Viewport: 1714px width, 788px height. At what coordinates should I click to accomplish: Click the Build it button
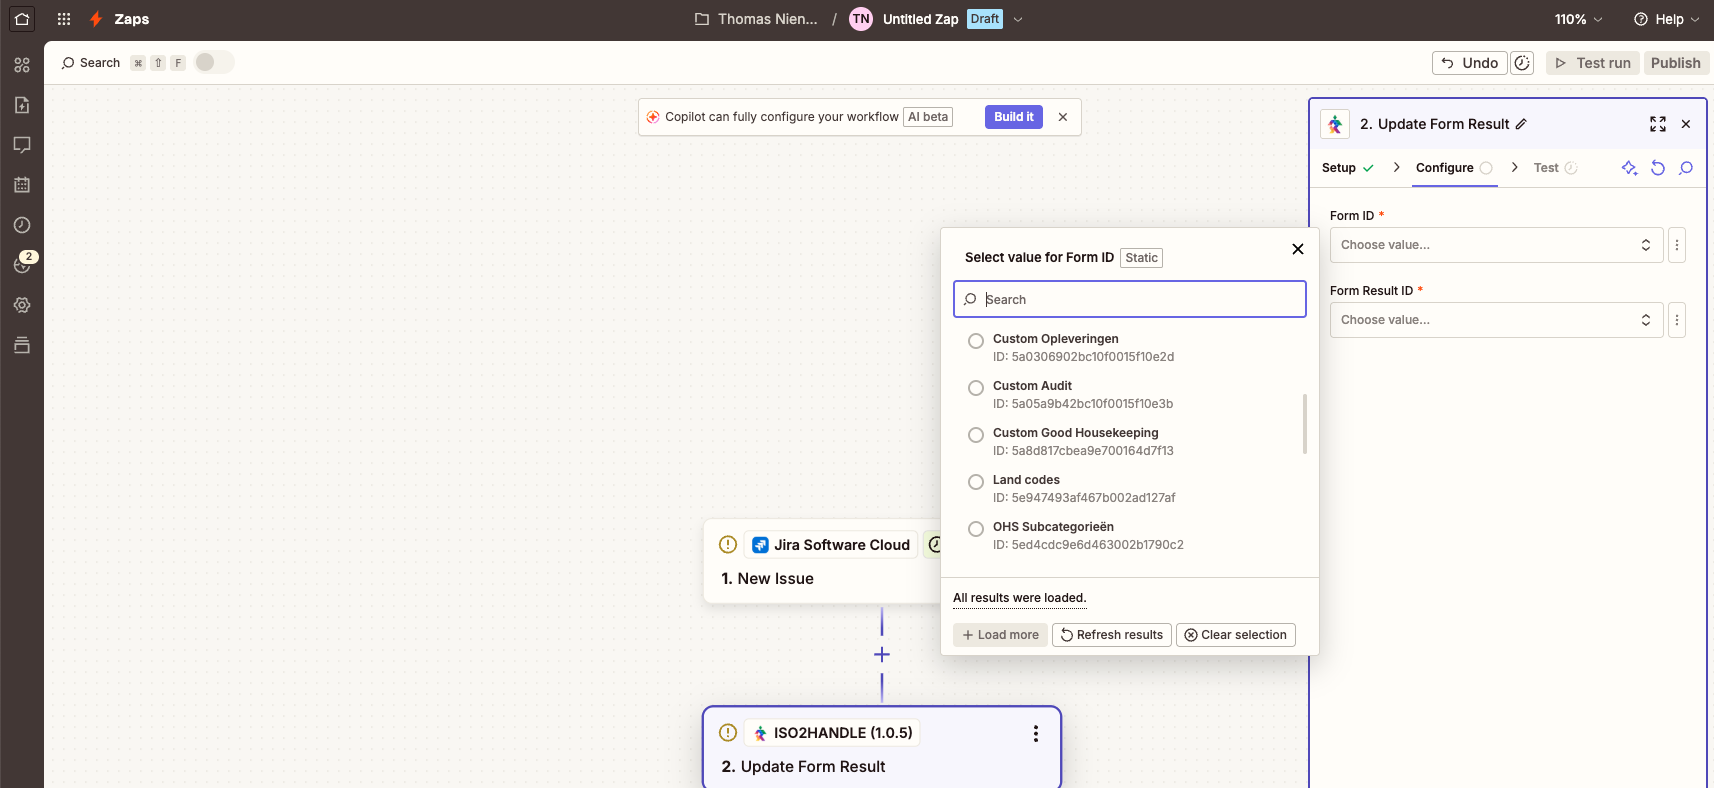coord(1013,117)
